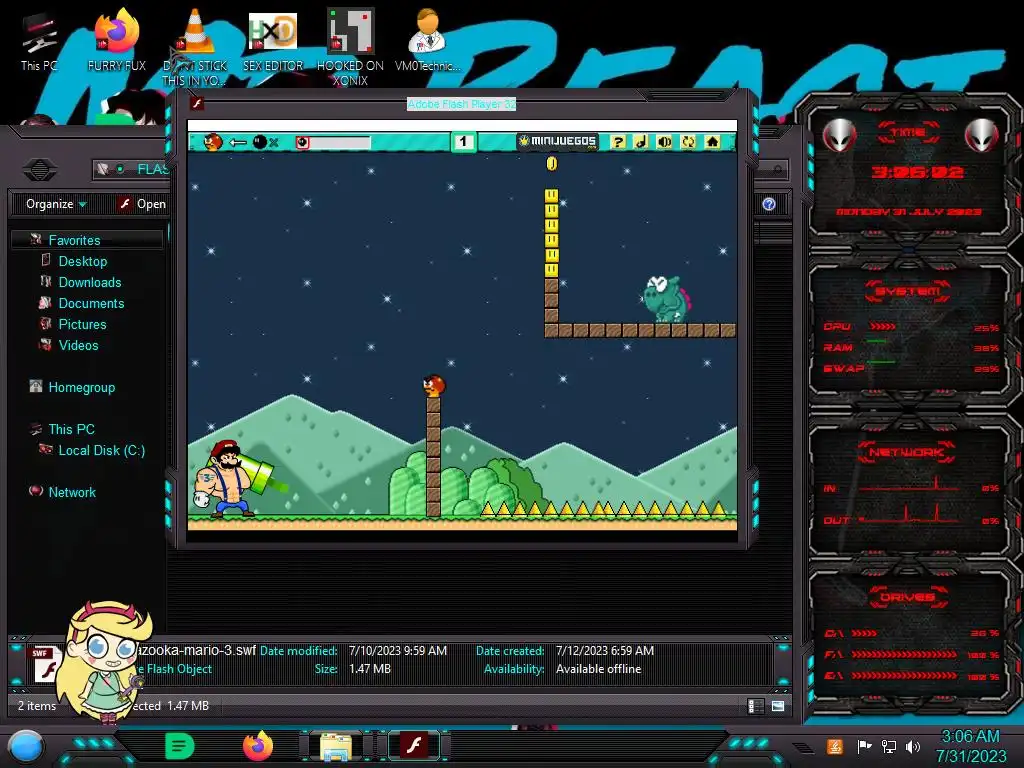Screen dimensions: 1024x768
Task: Click the volume speaker tray icon
Action: click(912, 746)
